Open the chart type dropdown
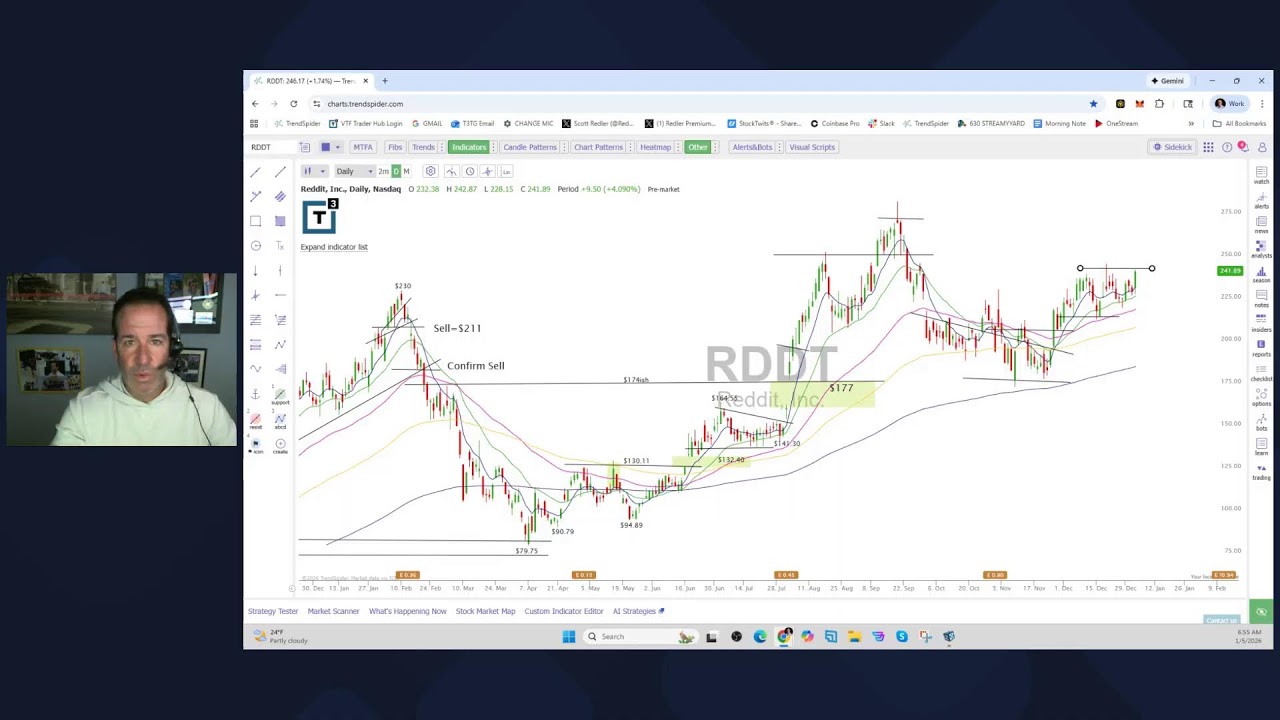The width and height of the screenshot is (1280, 720). (x=315, y=171)
